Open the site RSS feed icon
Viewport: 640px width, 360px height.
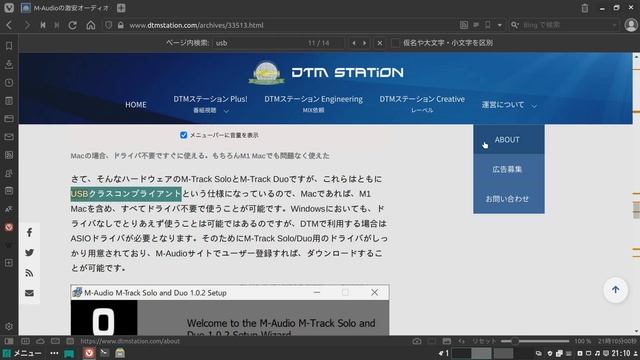click(29, 273)
